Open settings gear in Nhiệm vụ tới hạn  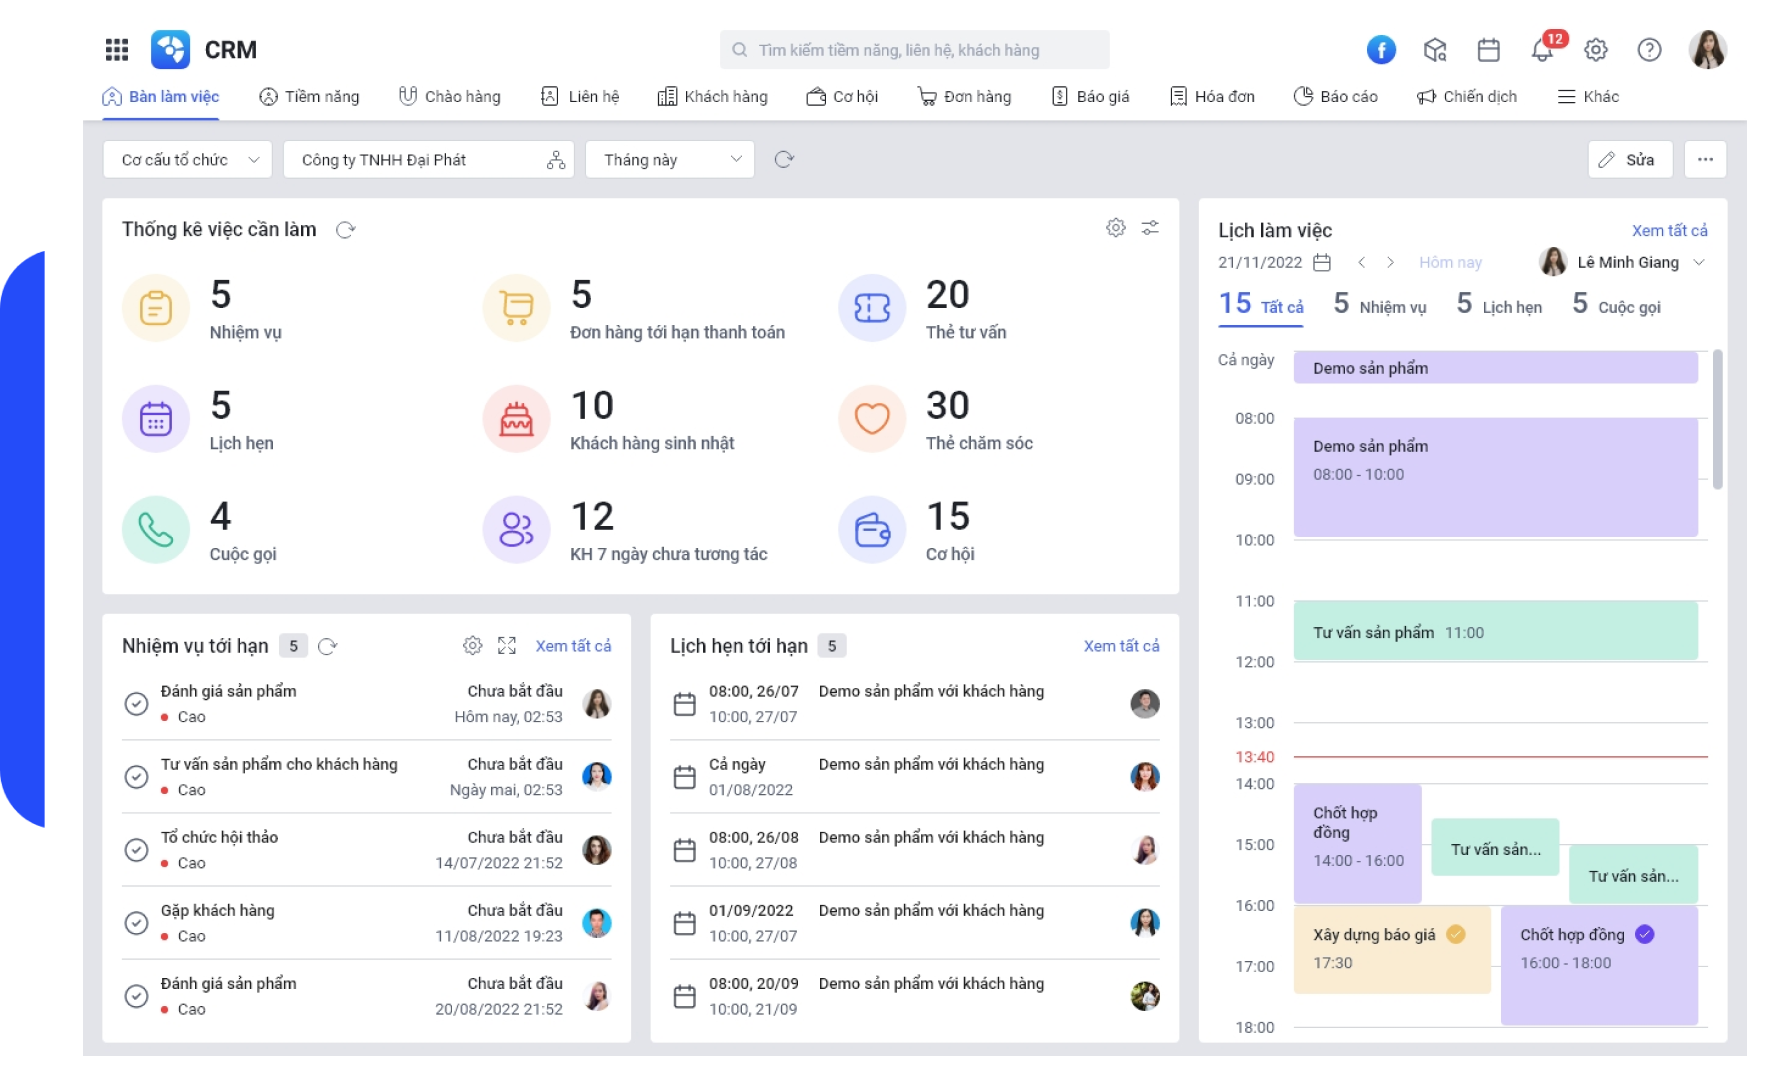[x=472, y=646]
